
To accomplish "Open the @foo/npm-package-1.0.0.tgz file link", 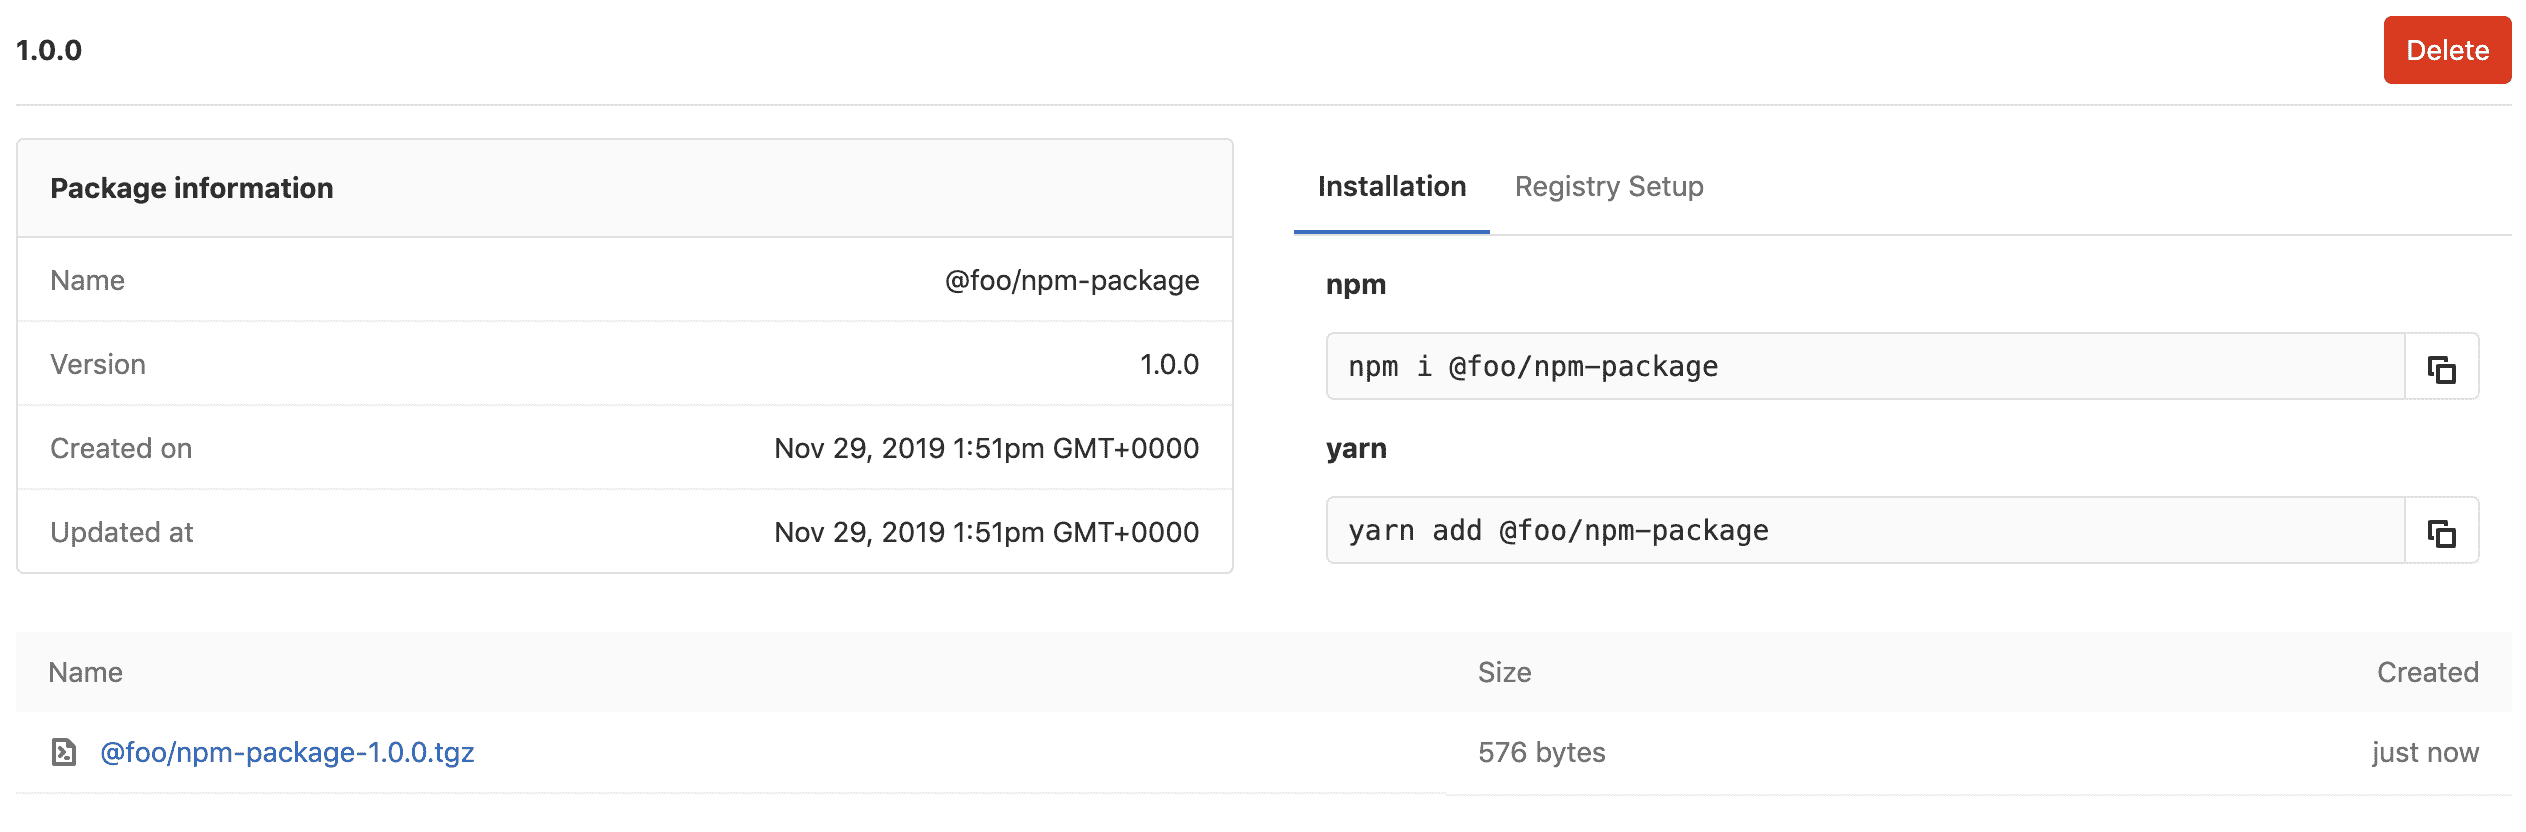I will (x=288, y=753).
